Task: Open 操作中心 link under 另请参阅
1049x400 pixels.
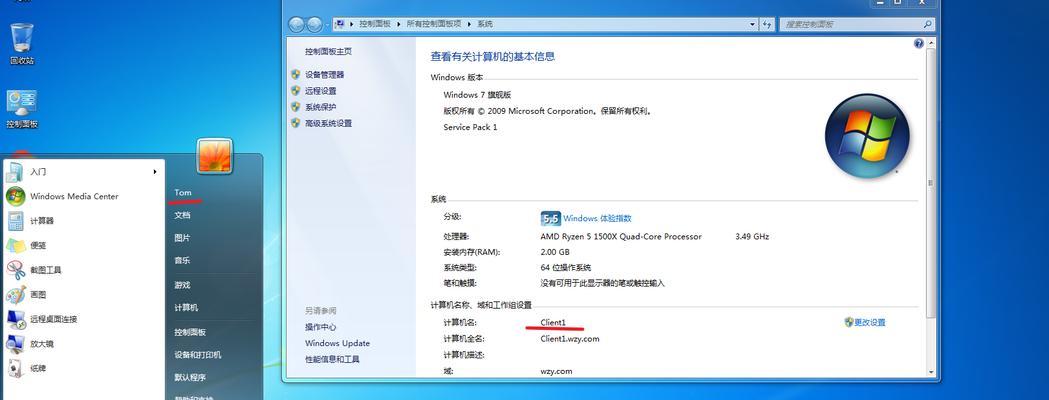Action: pyautogui.click(x=320, y=327)
